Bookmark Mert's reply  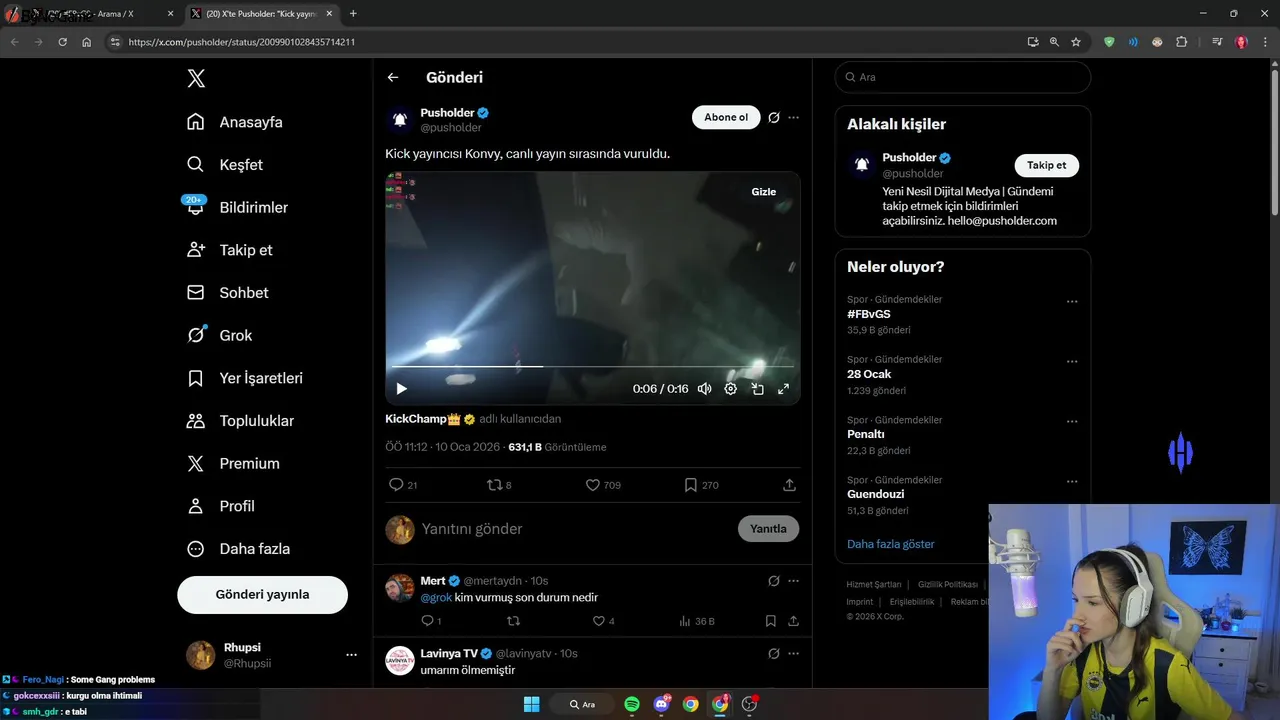(770, 621)
